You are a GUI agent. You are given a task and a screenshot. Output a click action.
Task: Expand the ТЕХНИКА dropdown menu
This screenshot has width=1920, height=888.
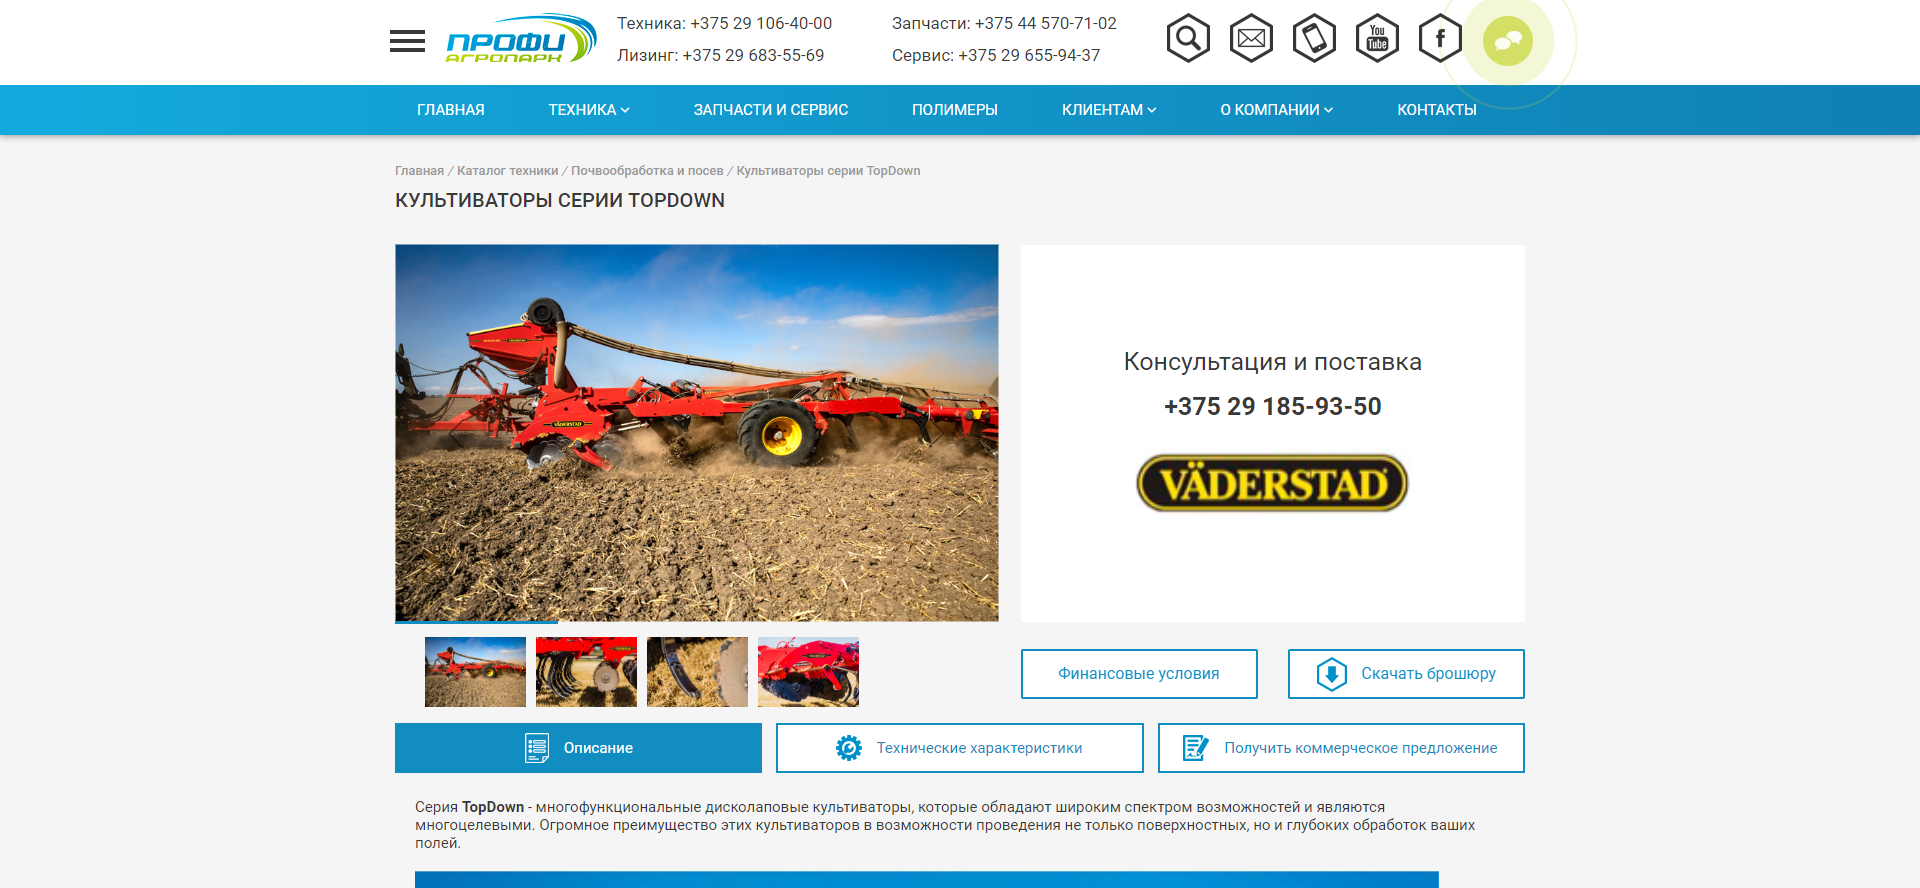(x=588, y=110)
